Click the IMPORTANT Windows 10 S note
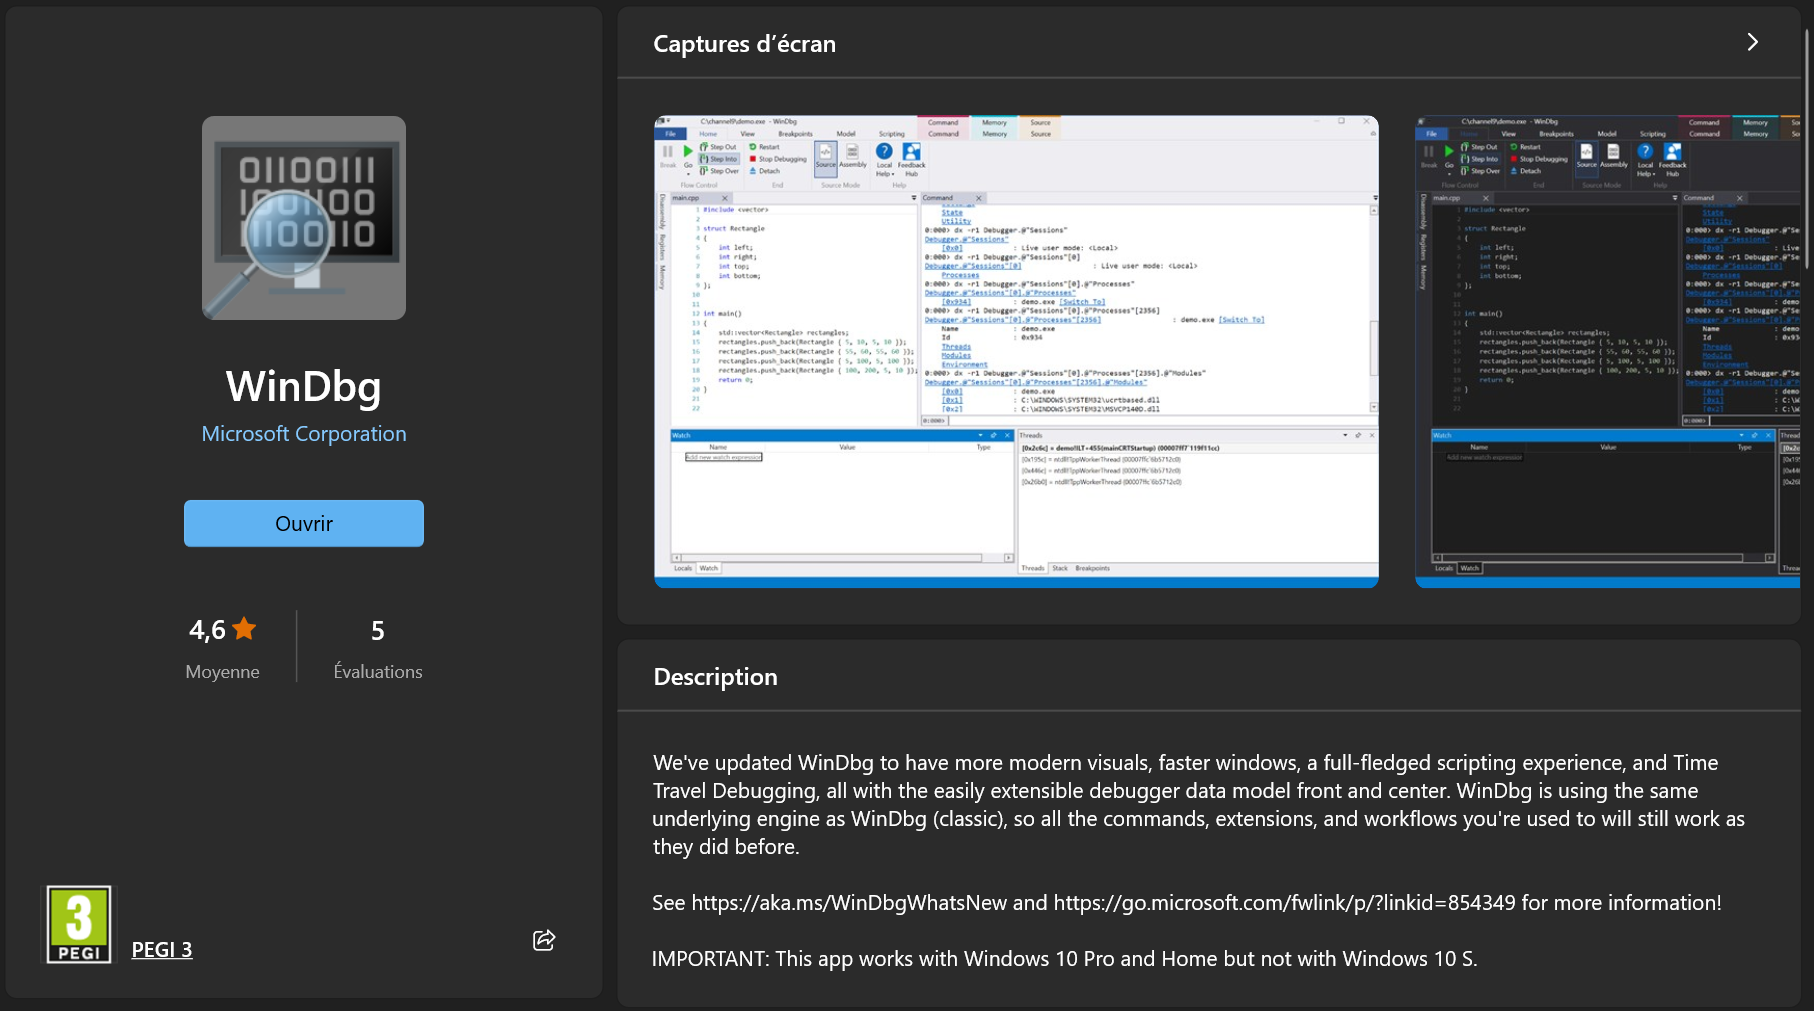The height and width of the screenshot is (1011, 1814). [x=1064, y=959]
